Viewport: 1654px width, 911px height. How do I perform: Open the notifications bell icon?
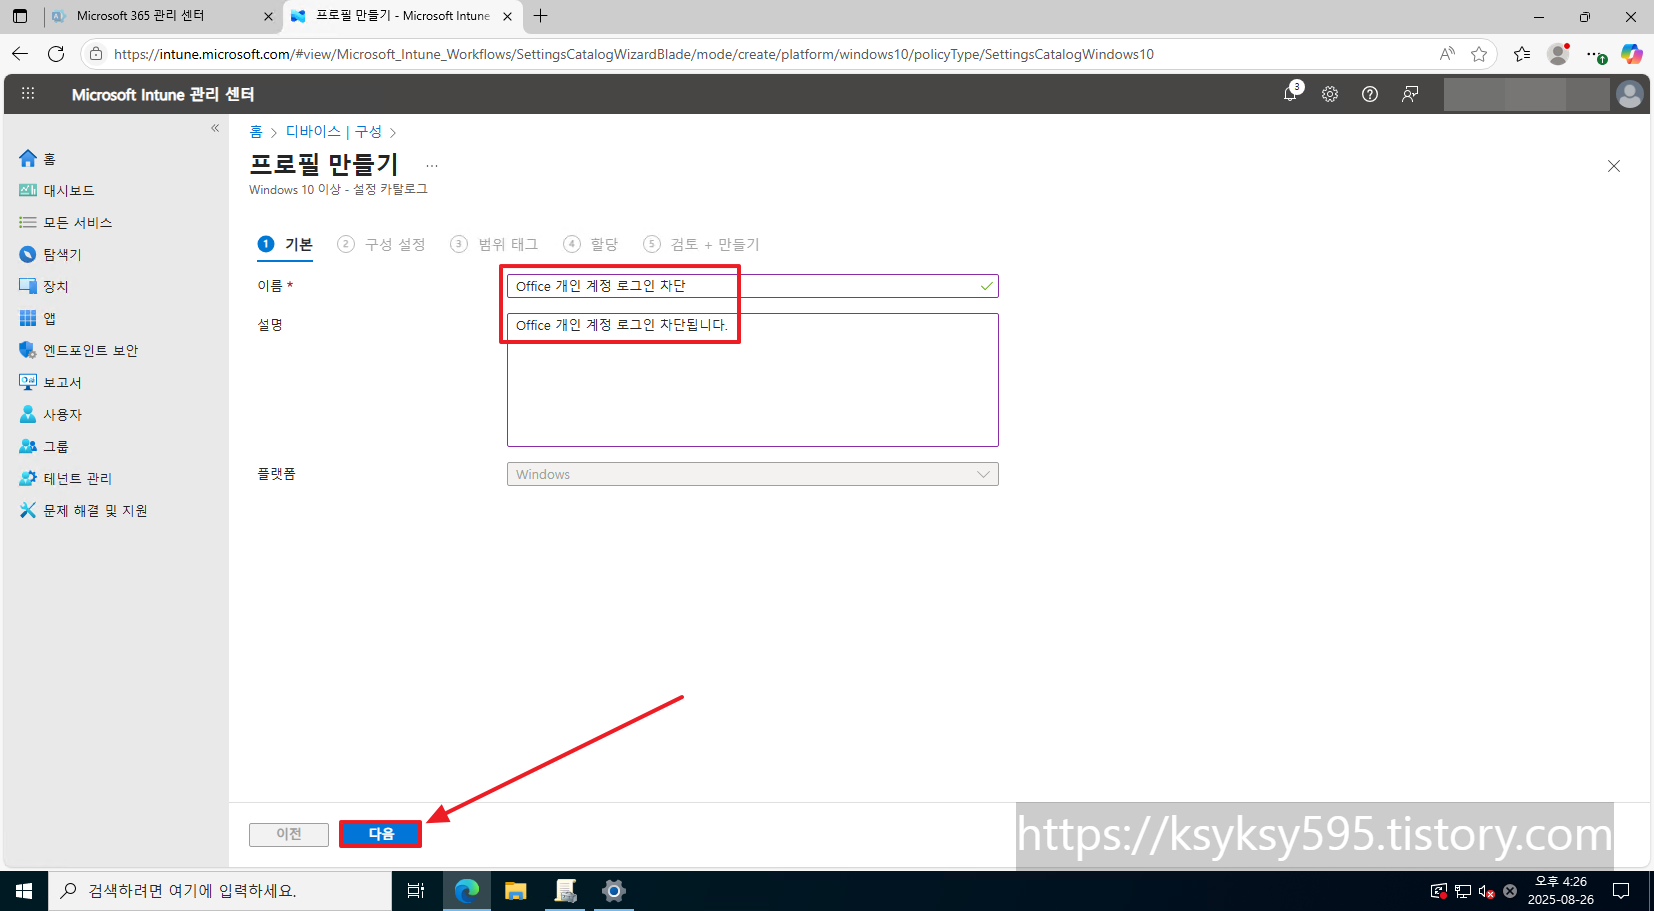pos(1291,94)
